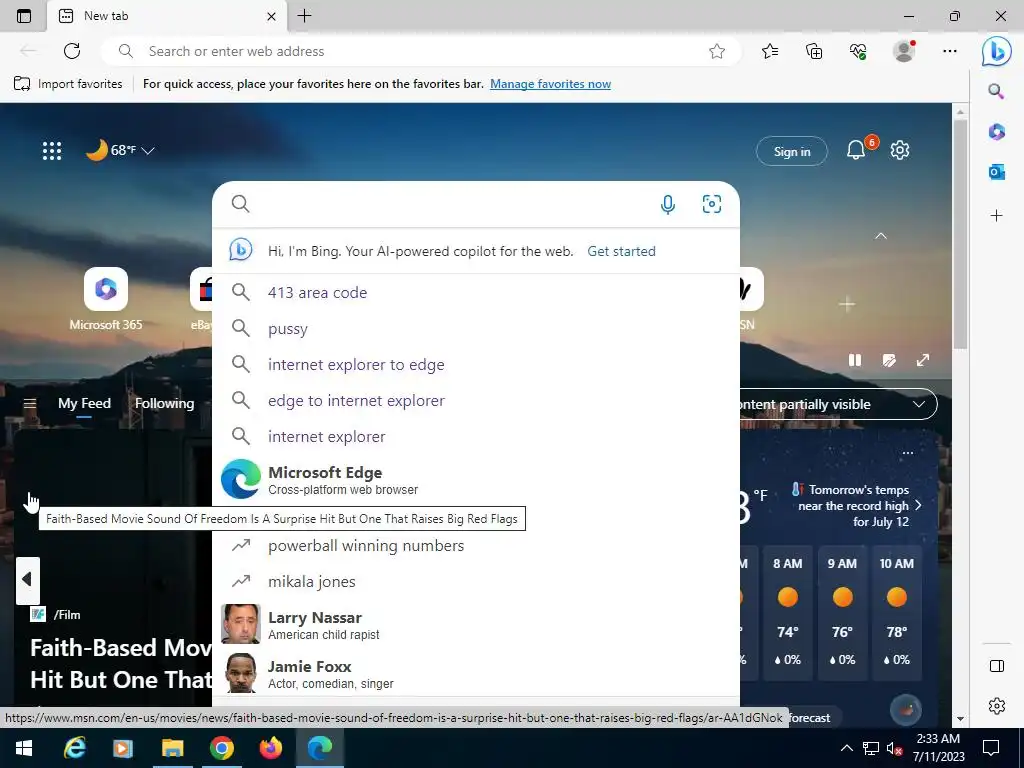Launch Google Chrome from taskbar
Screen dimensions: 1024x768
tap(221, 748)
